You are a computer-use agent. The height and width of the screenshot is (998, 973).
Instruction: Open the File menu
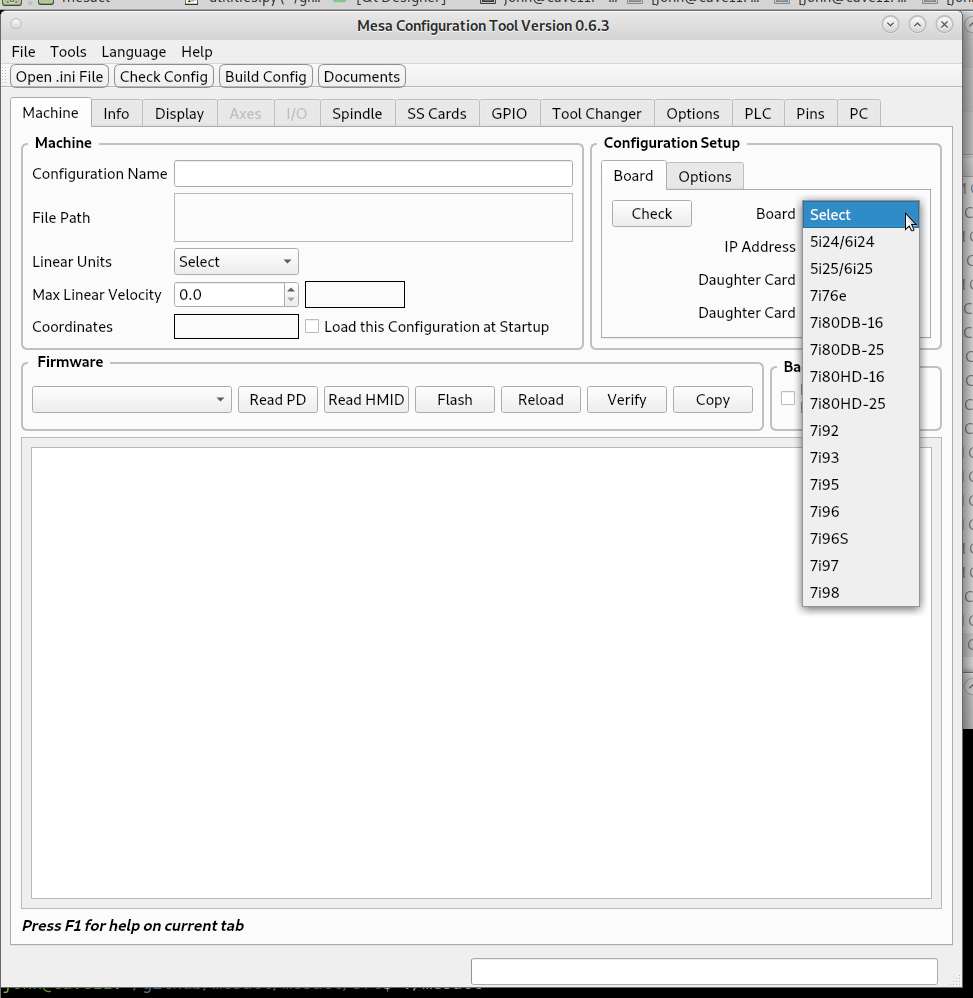click(x=24, y=52)
